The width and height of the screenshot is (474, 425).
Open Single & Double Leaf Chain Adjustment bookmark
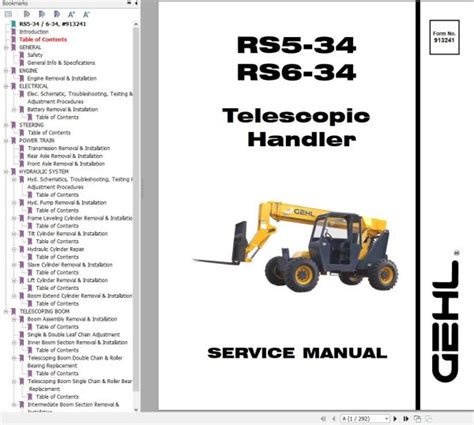[x=74, y=334]
